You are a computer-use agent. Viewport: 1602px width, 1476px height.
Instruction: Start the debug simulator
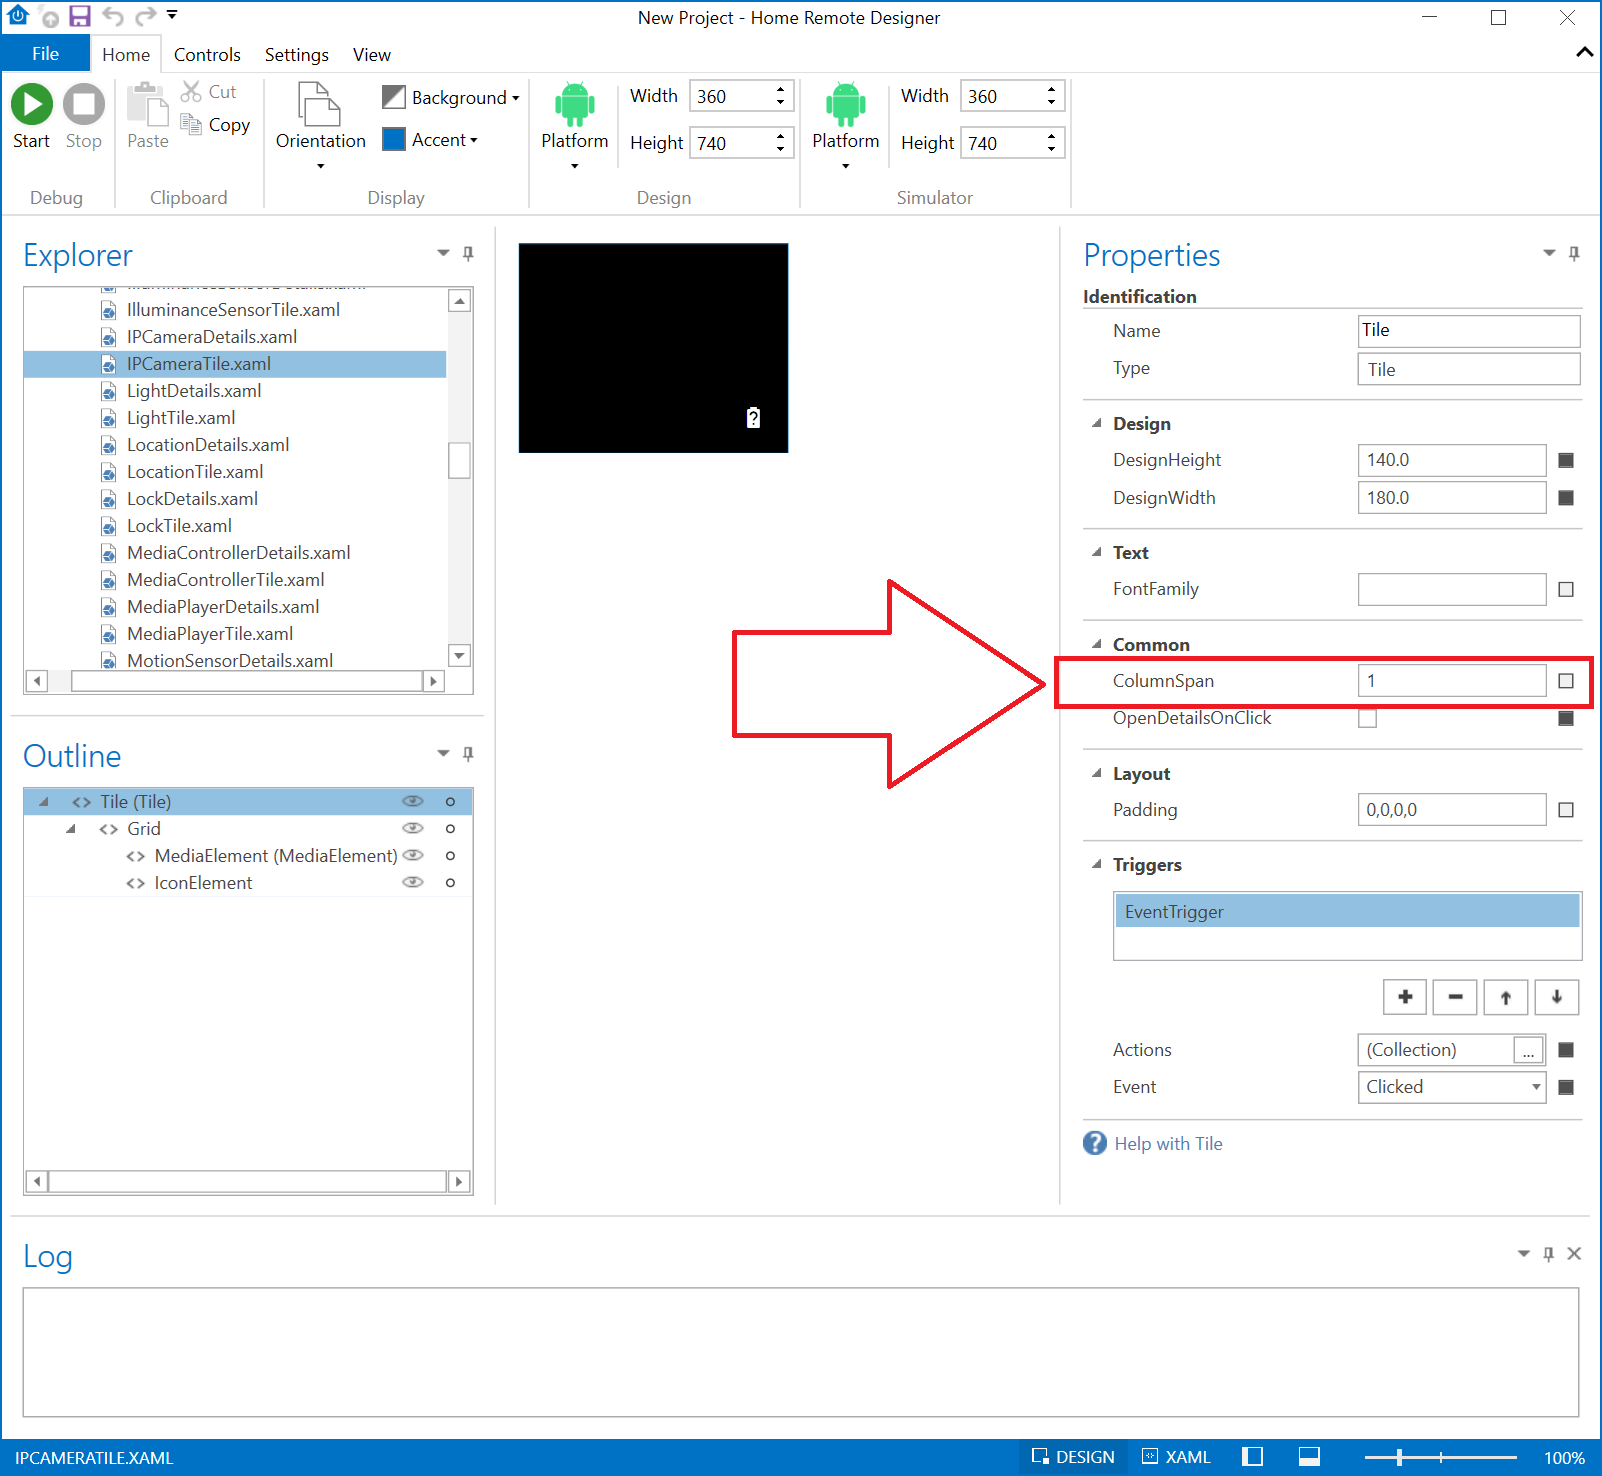point(32,104)
